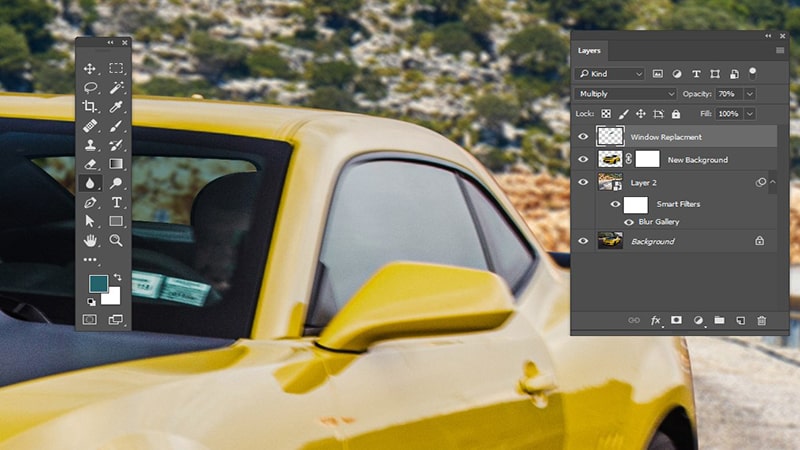The width and height of the screenshot is (800, 450).
Task: Lock all layer attributes
Action: click(676, 114)
